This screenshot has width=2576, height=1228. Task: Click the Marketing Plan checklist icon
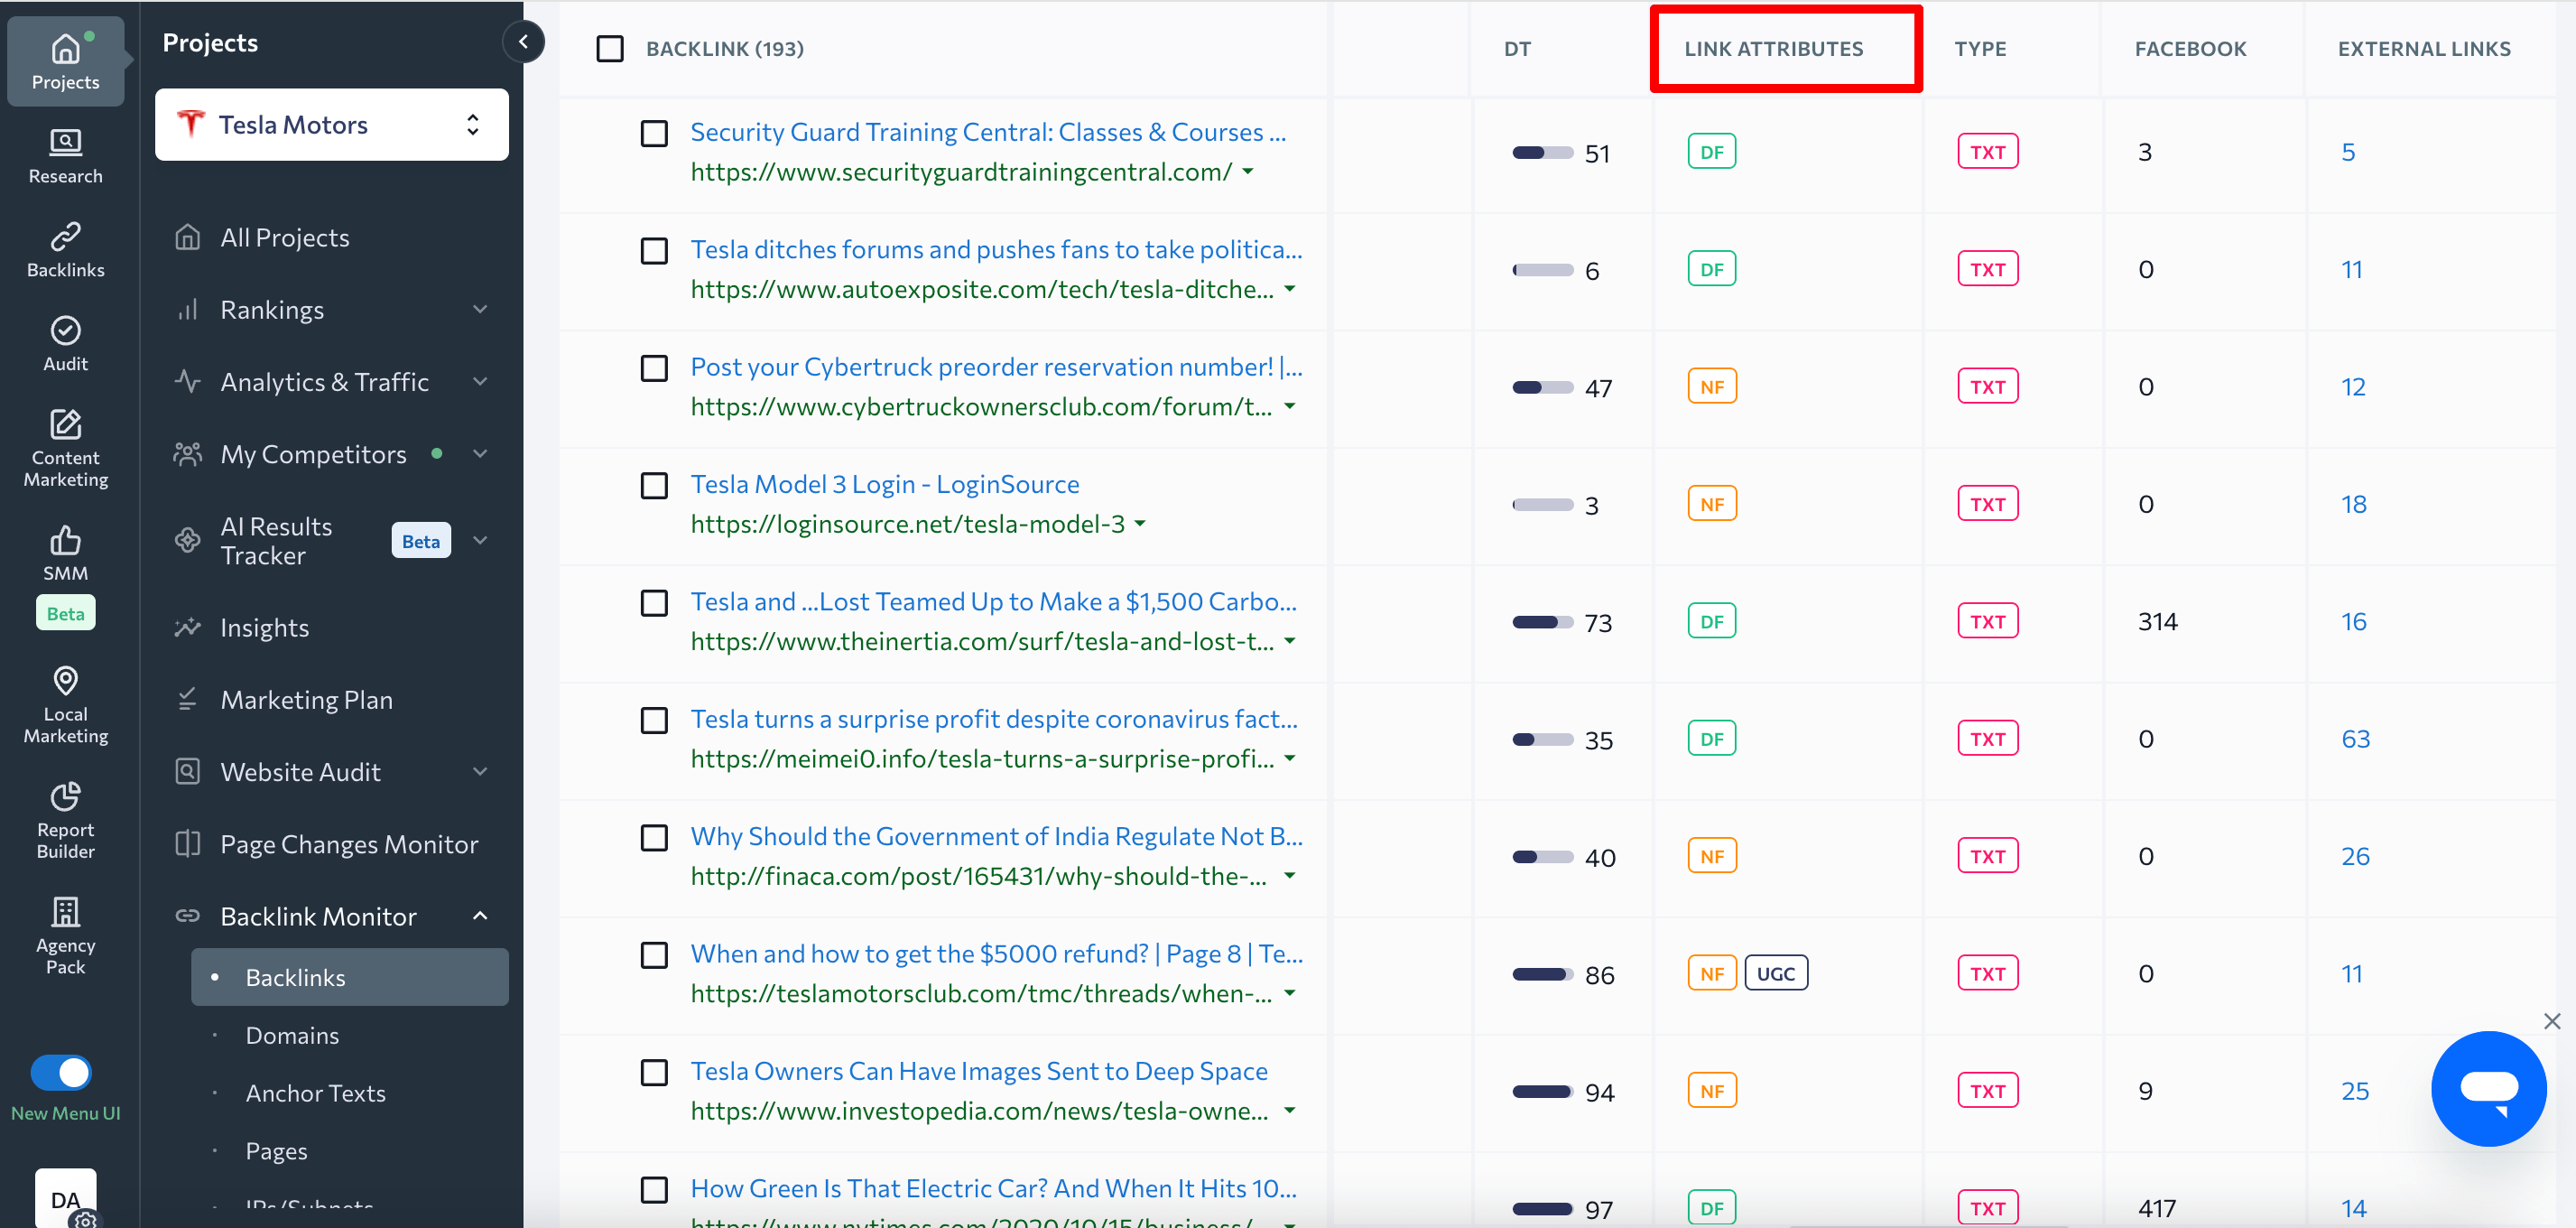pos(187,699)
